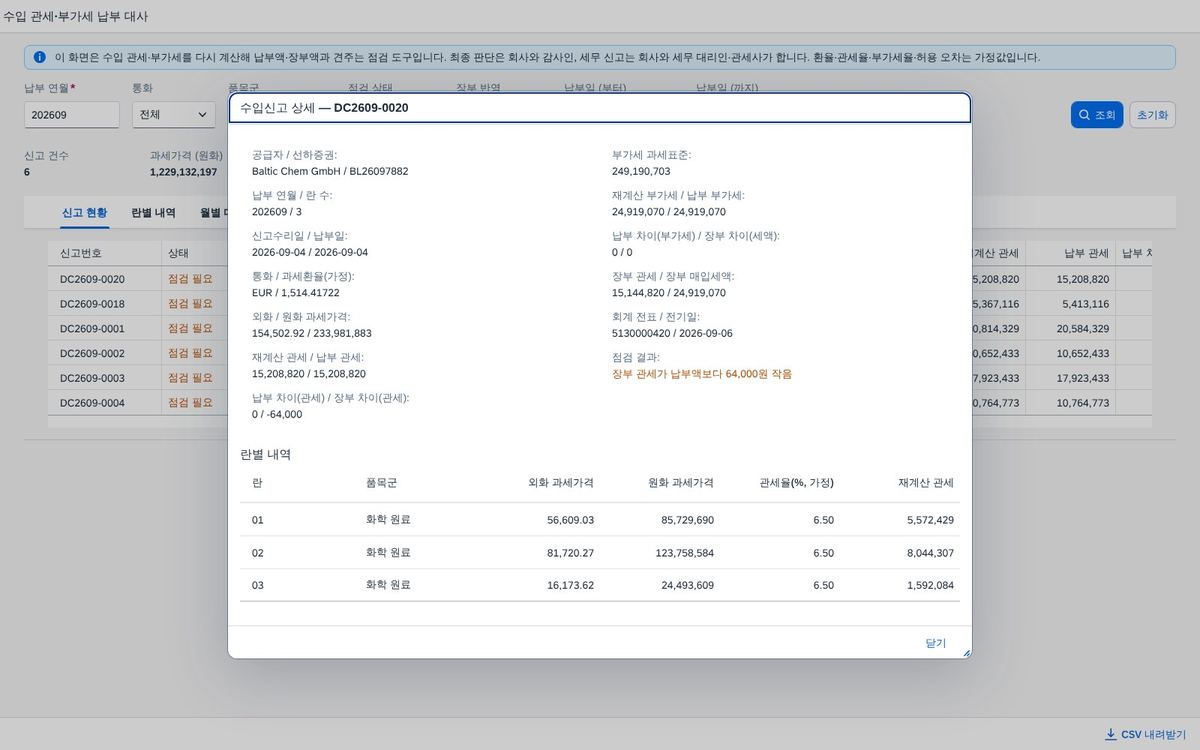Click the 상태 column header
This screenshot has width=1200, height=750.
coord(194,253)
